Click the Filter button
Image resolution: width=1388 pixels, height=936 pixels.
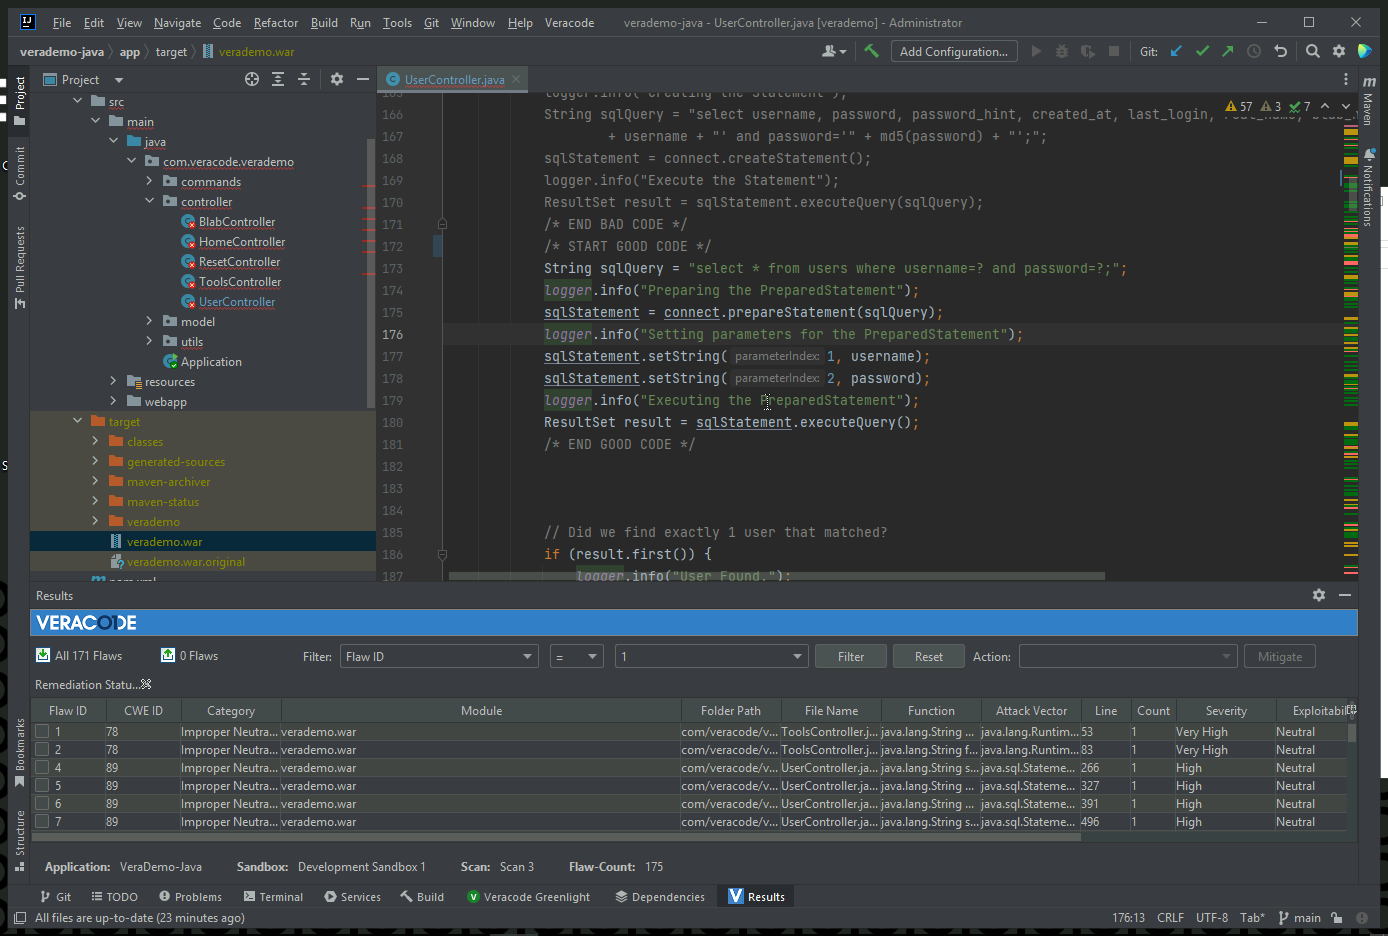[x=851, y=656]
